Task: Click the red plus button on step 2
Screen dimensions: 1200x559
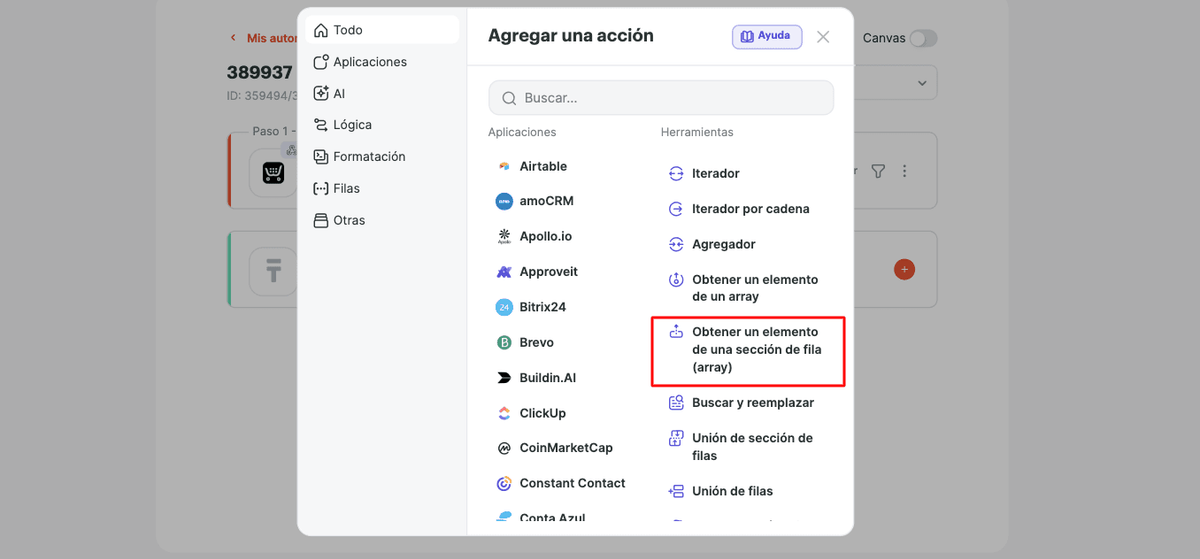Action: 905,269
